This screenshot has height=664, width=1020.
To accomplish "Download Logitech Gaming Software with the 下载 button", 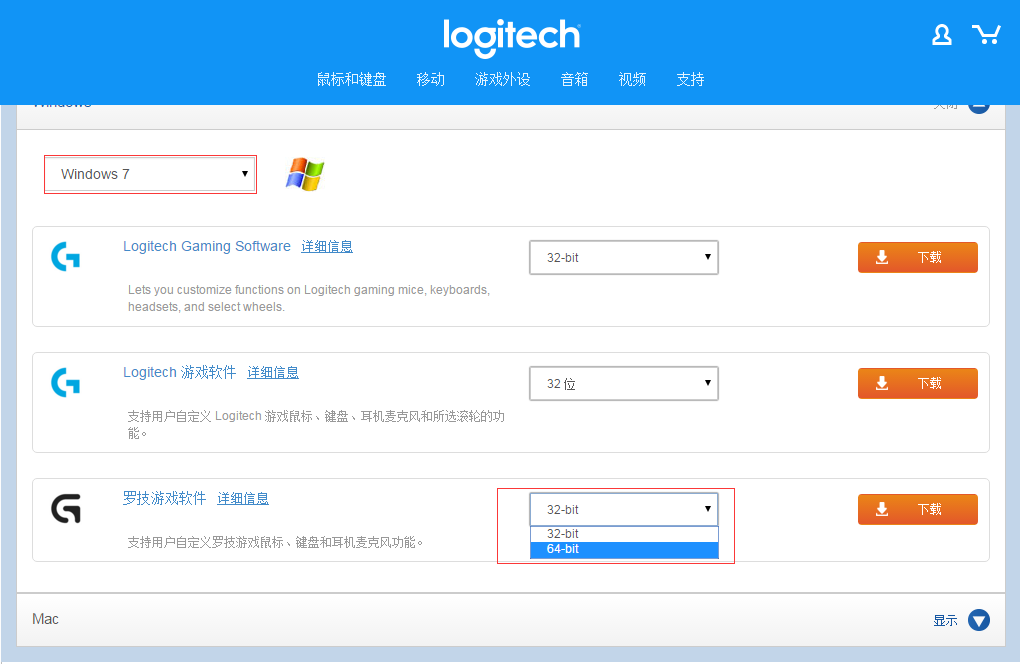I will (x=917, y=258).
